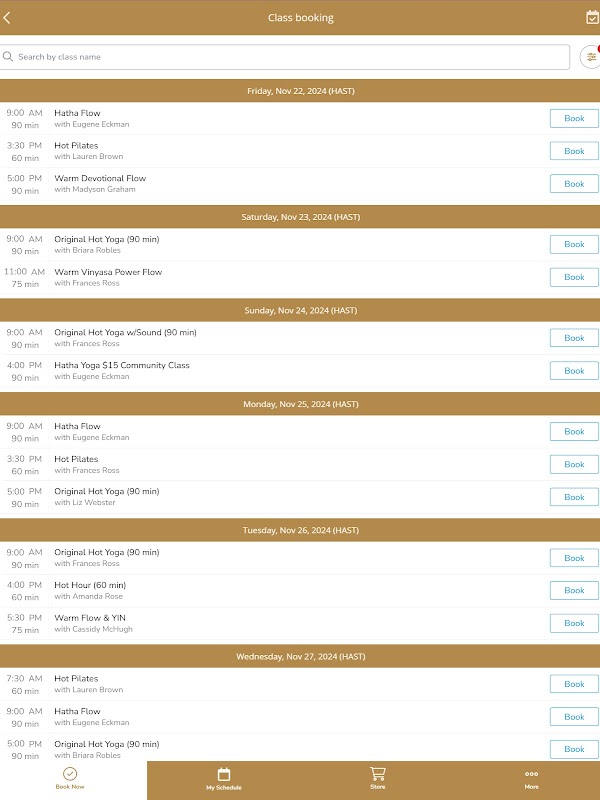This screenshot has width=600, height=800.
Task: Open Monday Original Hot Yoga with Liz Webster
Action: [x=106, y=492]
